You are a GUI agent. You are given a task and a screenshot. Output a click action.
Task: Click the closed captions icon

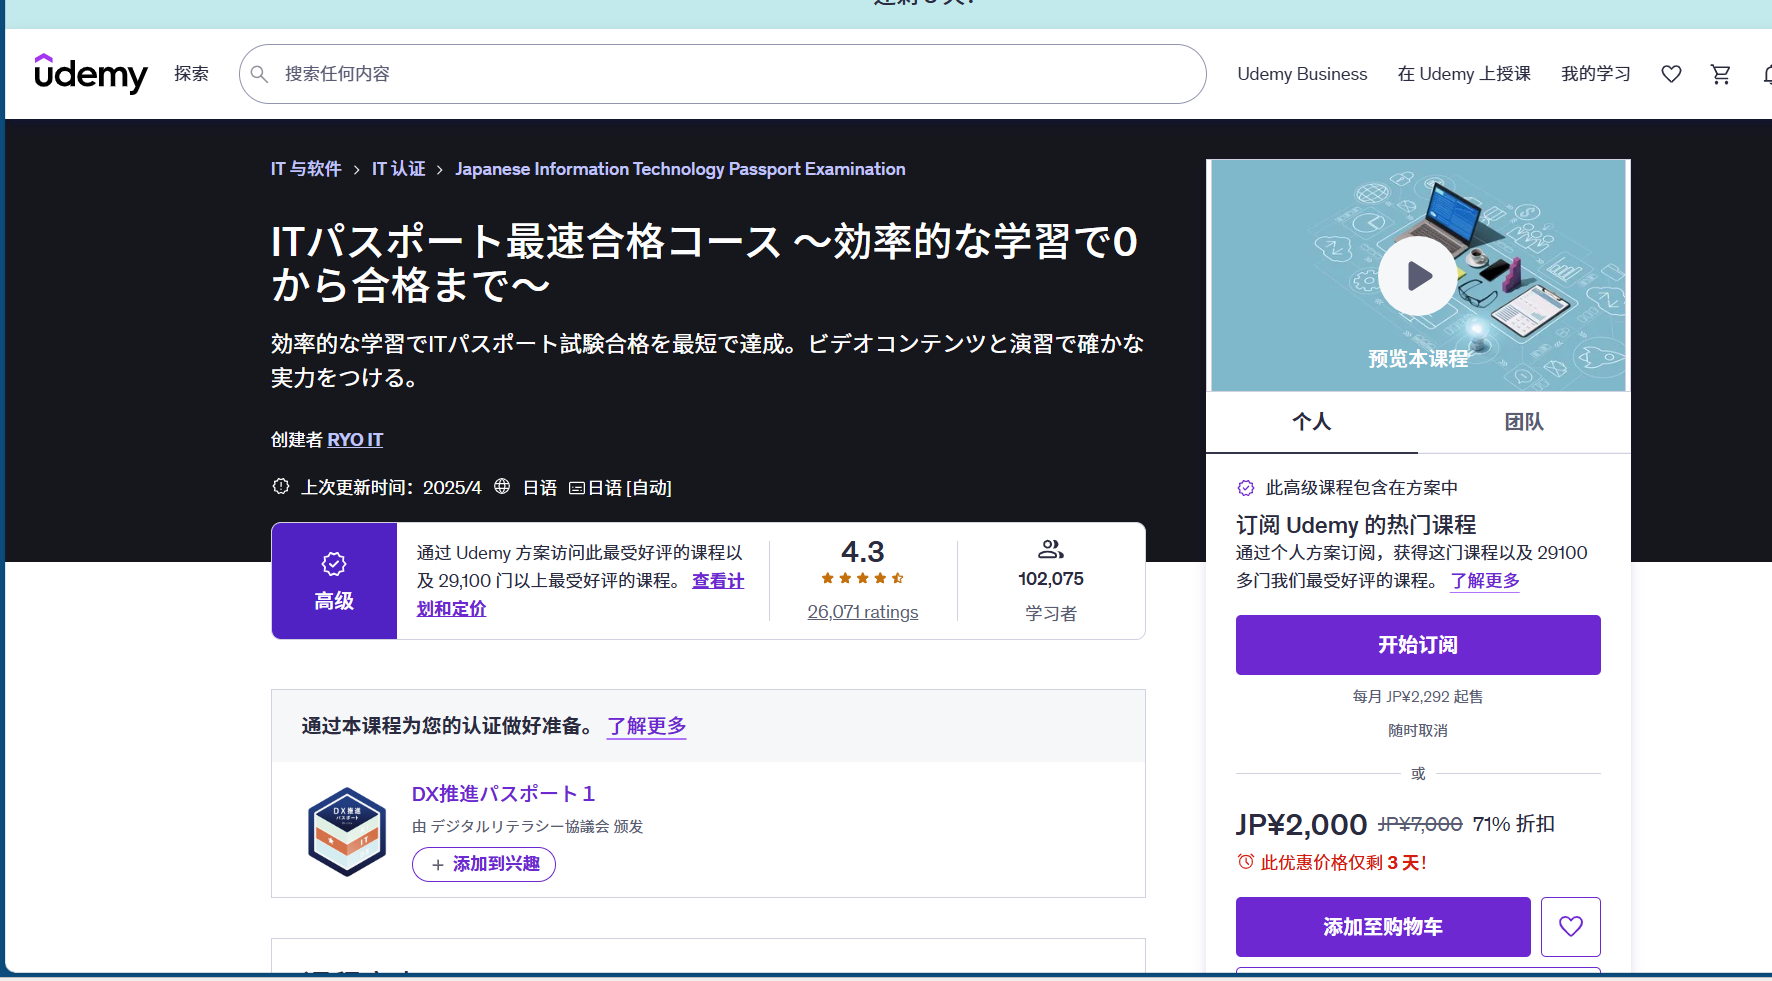577,488
